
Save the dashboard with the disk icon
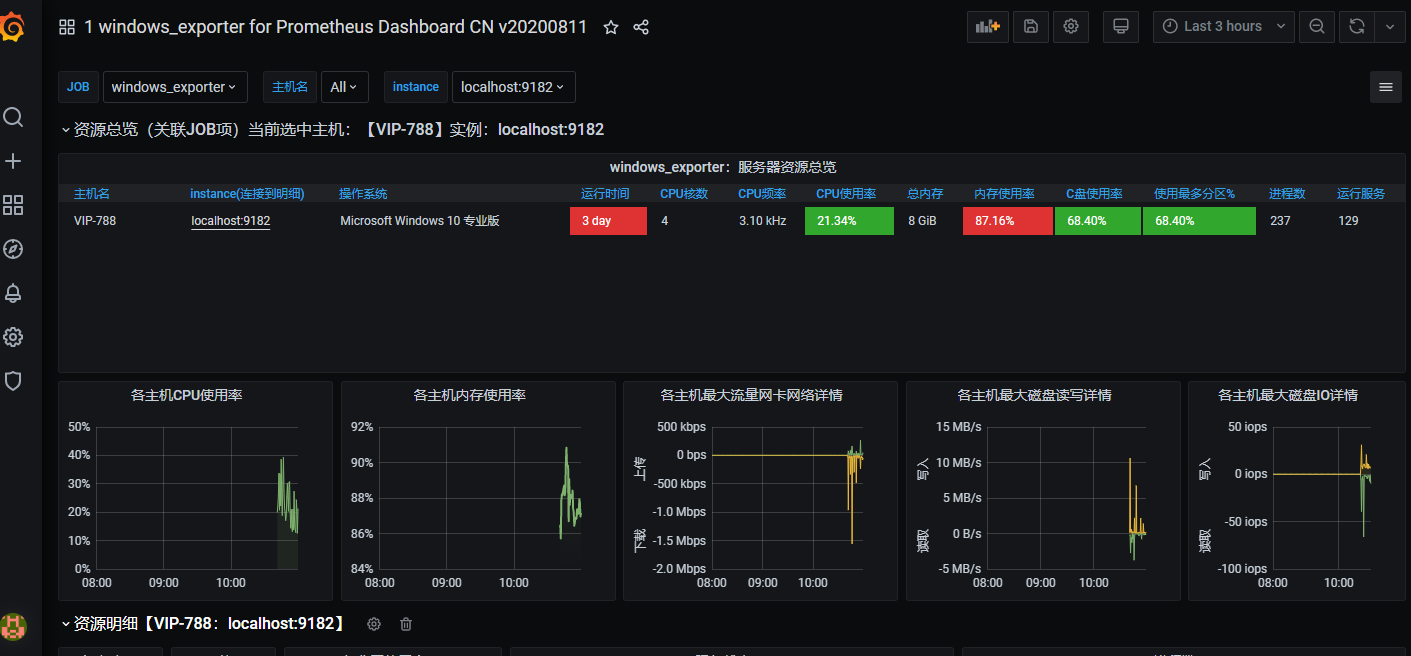pyautogui.click(x=1031, y=27)
